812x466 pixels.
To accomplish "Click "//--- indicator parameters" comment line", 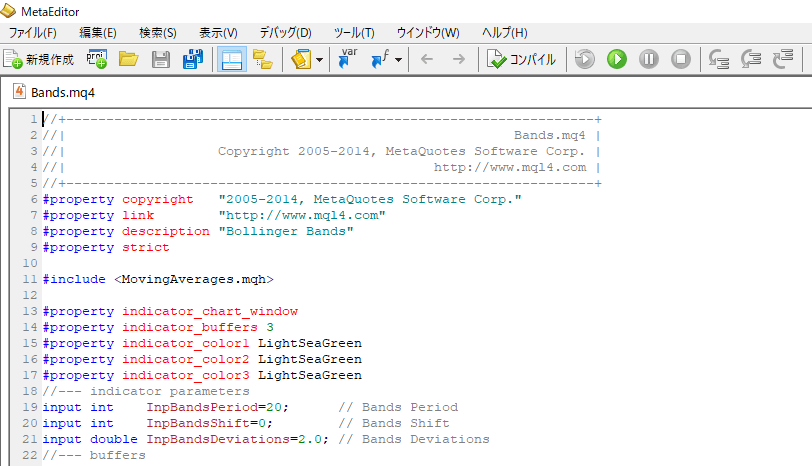I will click(146, 391).
